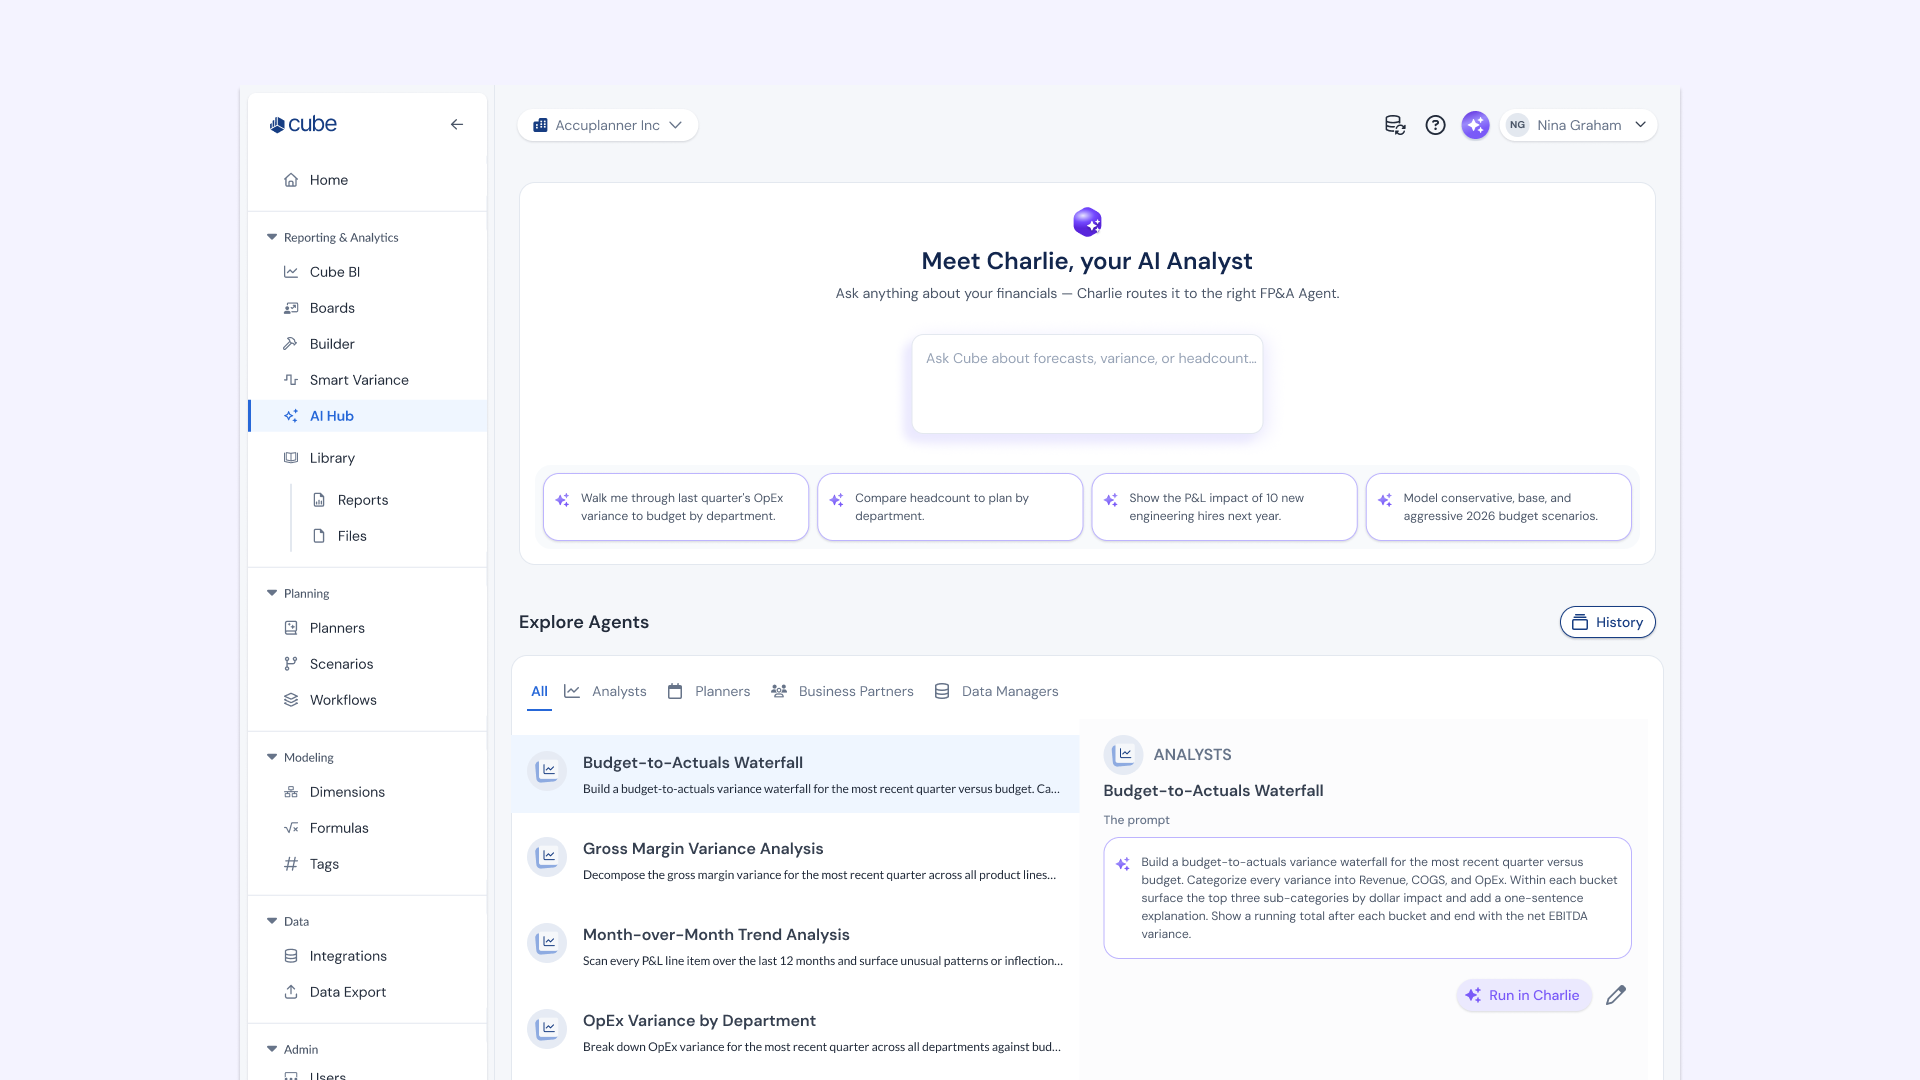
Task: Select AI Hub in sidebar
Action: point(368,416)
